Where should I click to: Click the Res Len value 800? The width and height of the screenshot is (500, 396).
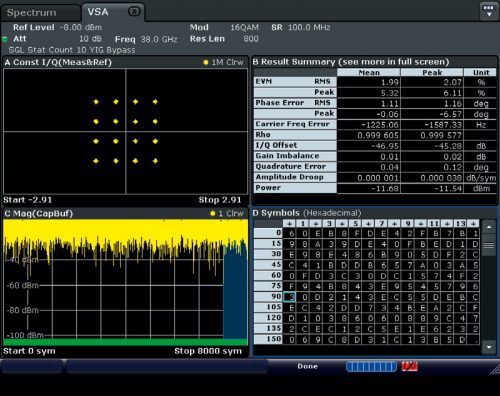tap(251, 39)
